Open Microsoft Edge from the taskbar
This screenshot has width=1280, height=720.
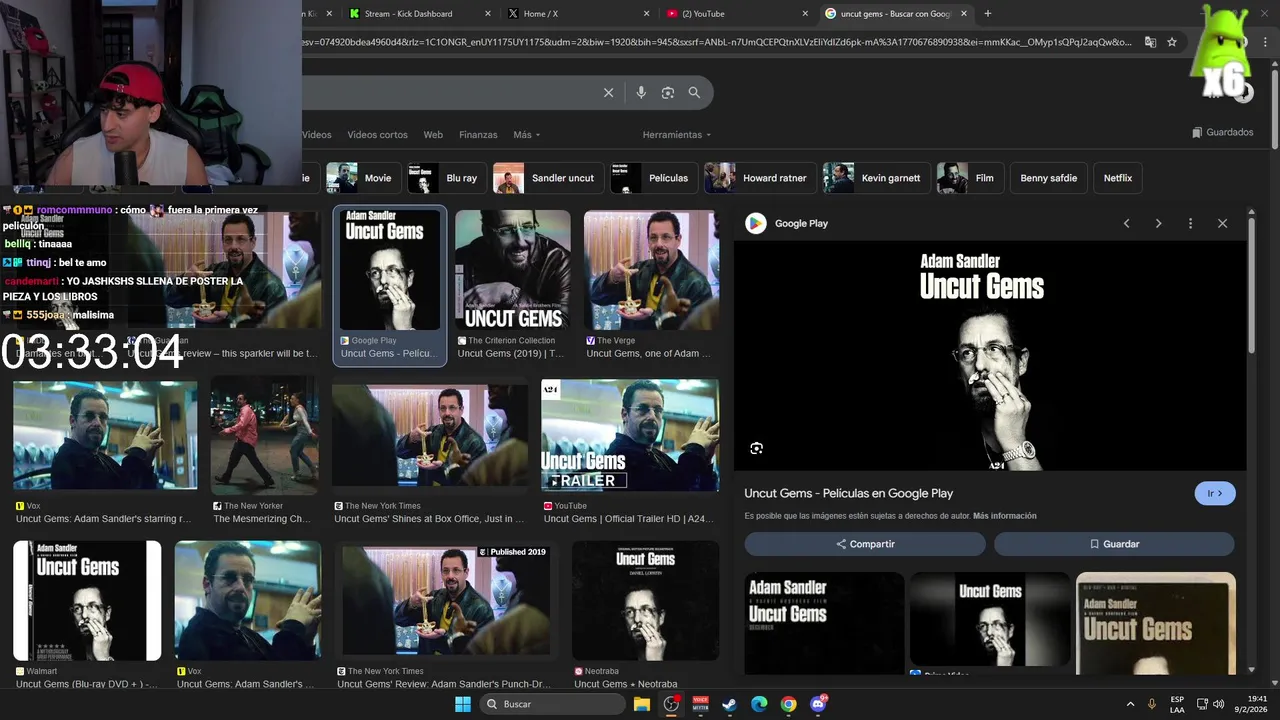(x=759, y=704)
